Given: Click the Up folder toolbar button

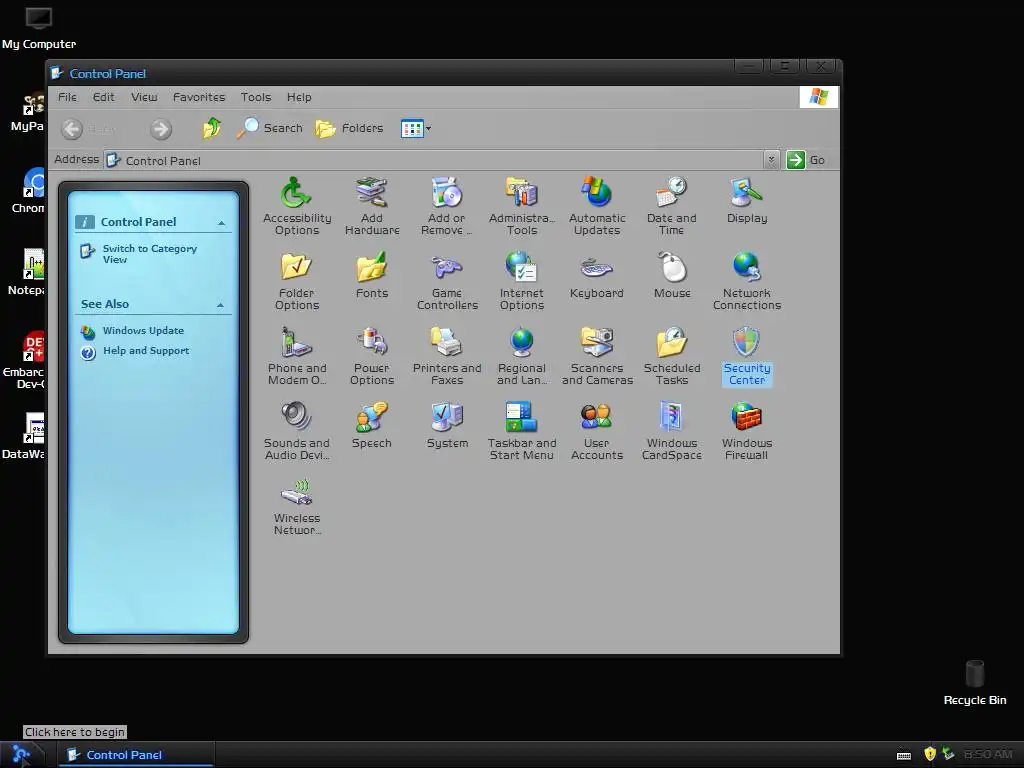Looking at the screenshot, I should (211, 129).
